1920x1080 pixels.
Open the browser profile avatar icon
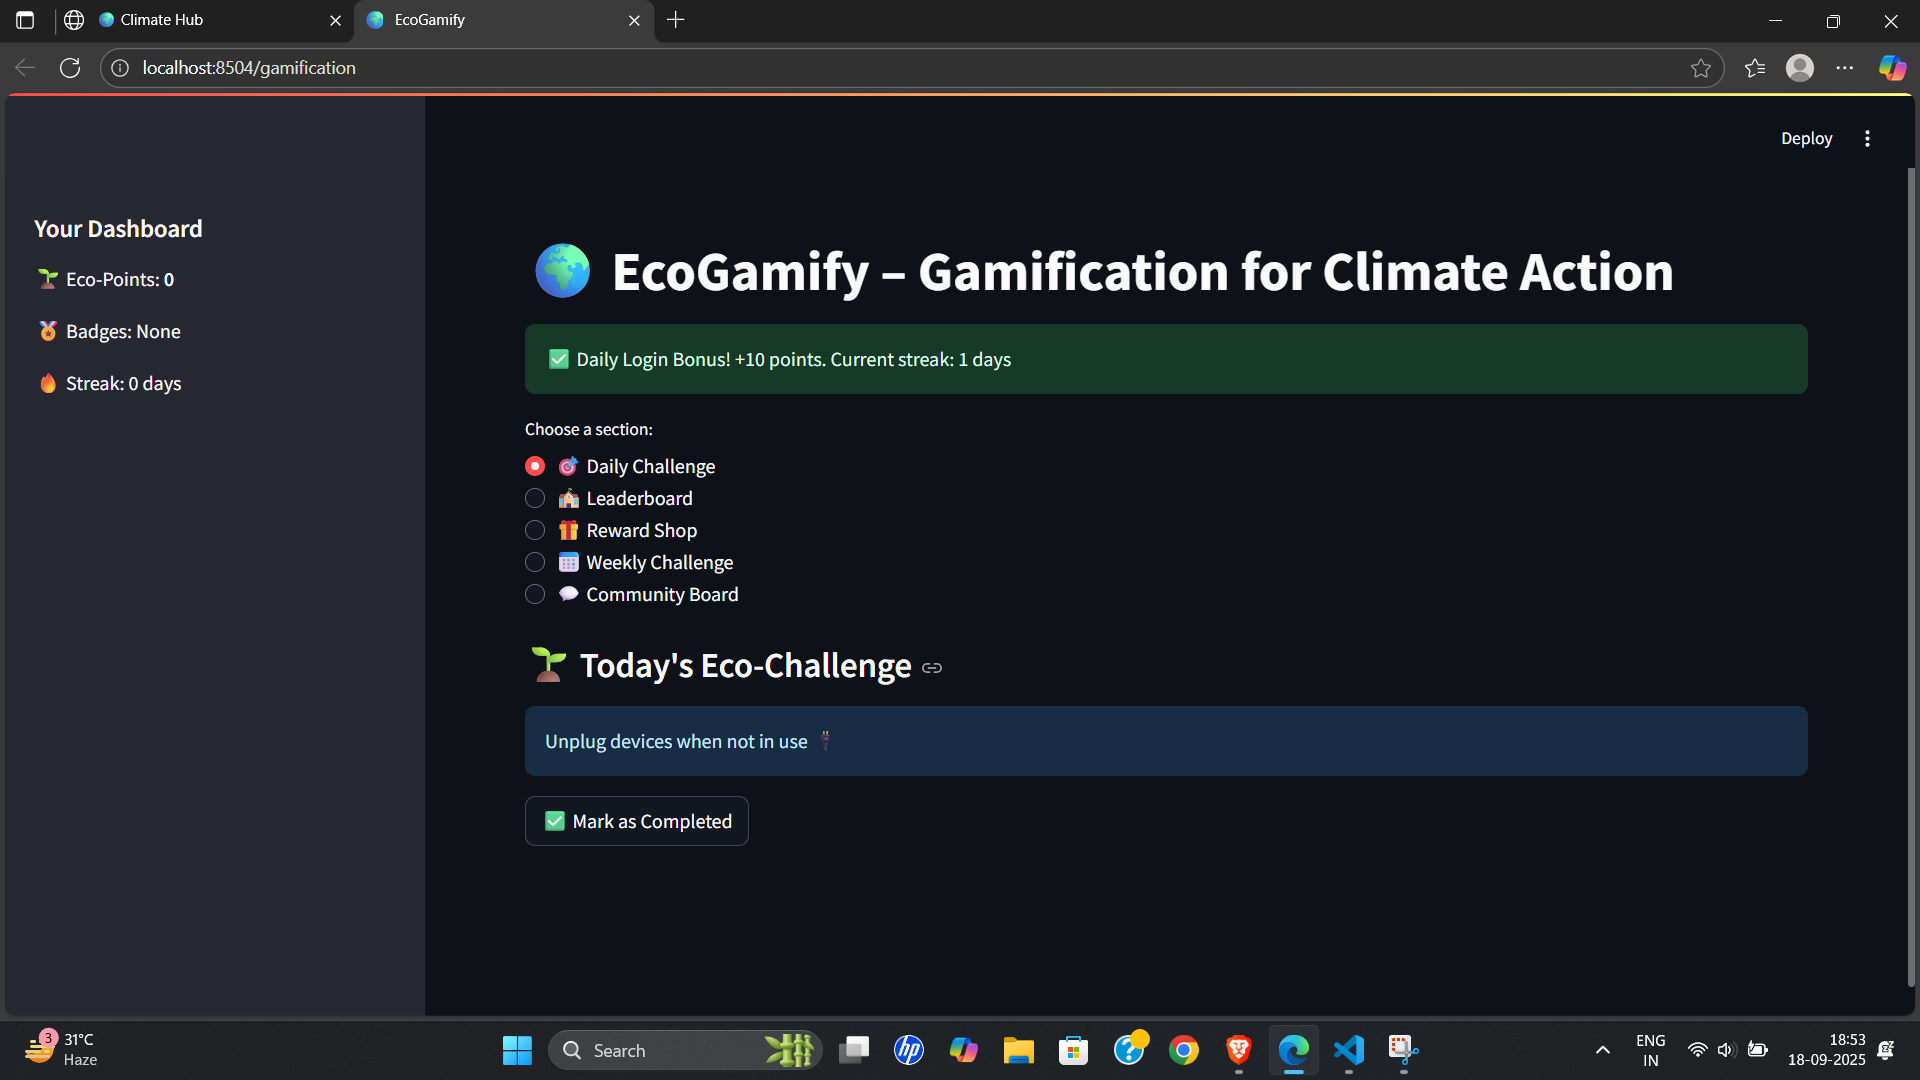[1799, 68]
